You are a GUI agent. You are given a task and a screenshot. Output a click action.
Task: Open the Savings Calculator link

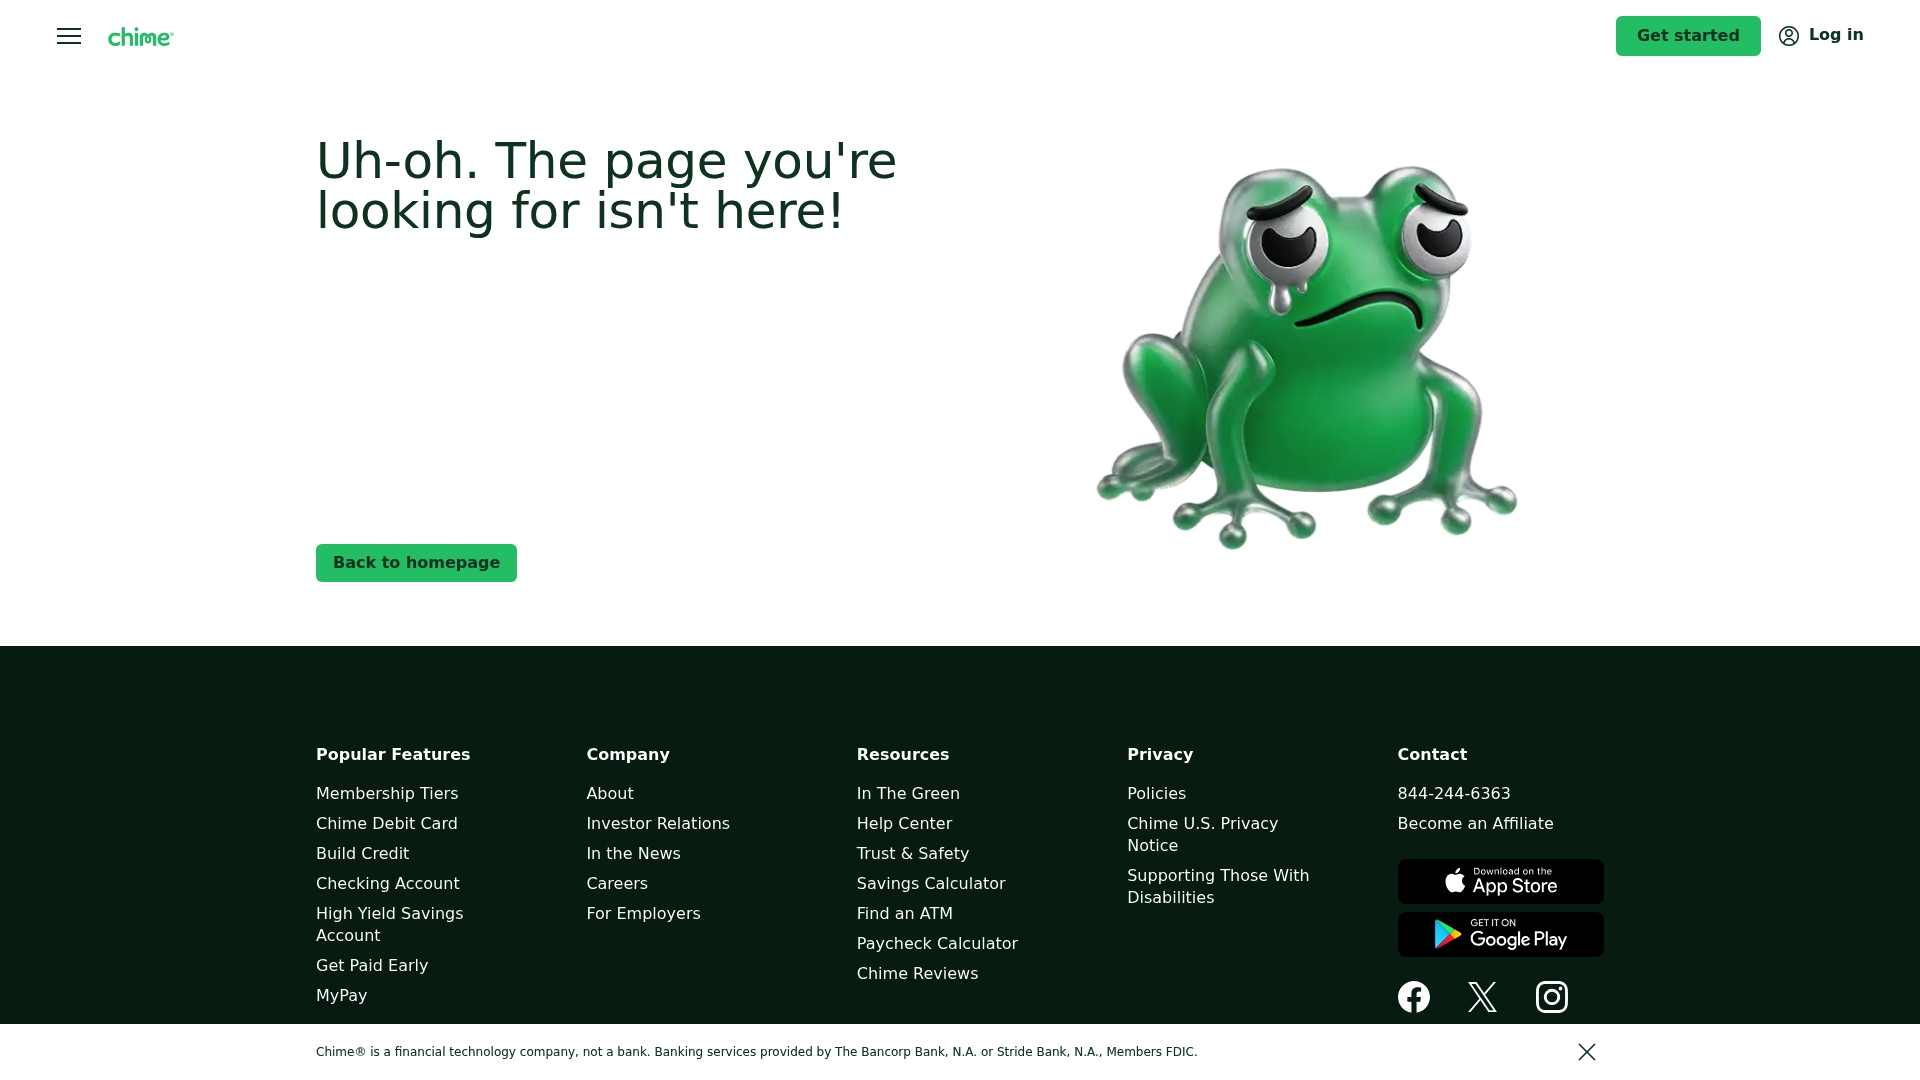[931, 884]
